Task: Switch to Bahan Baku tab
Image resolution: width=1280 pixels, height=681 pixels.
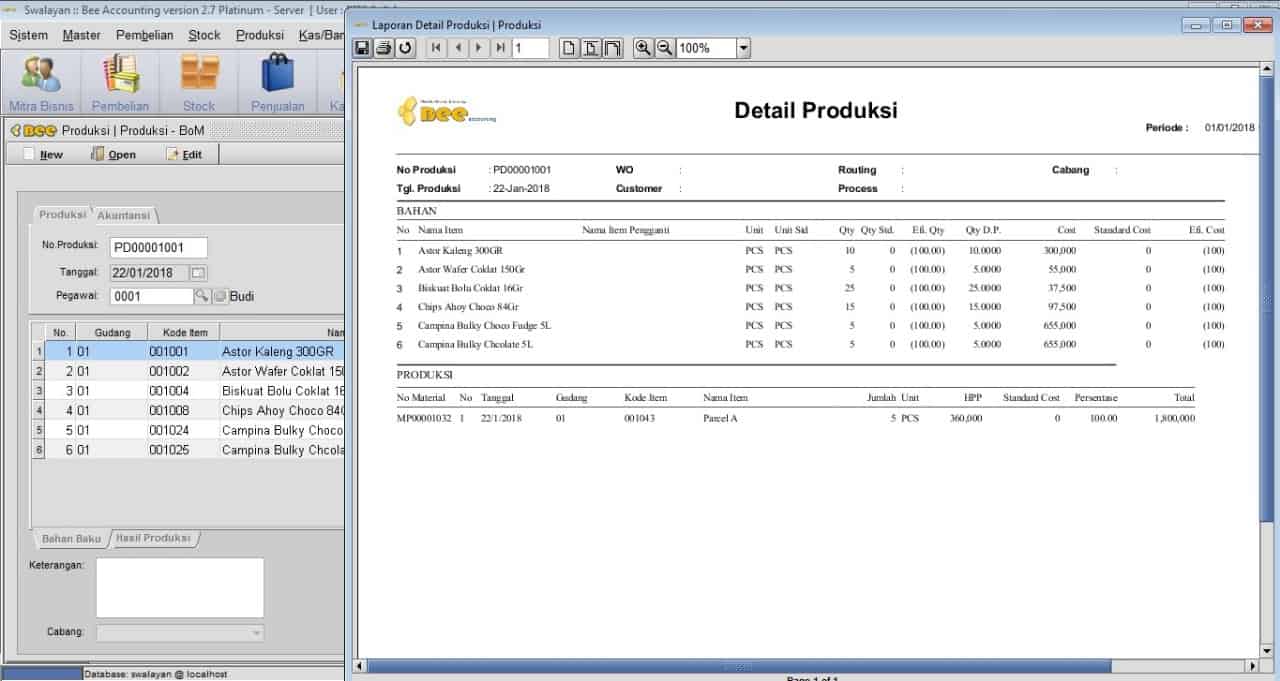Action: tap(71, 538)
